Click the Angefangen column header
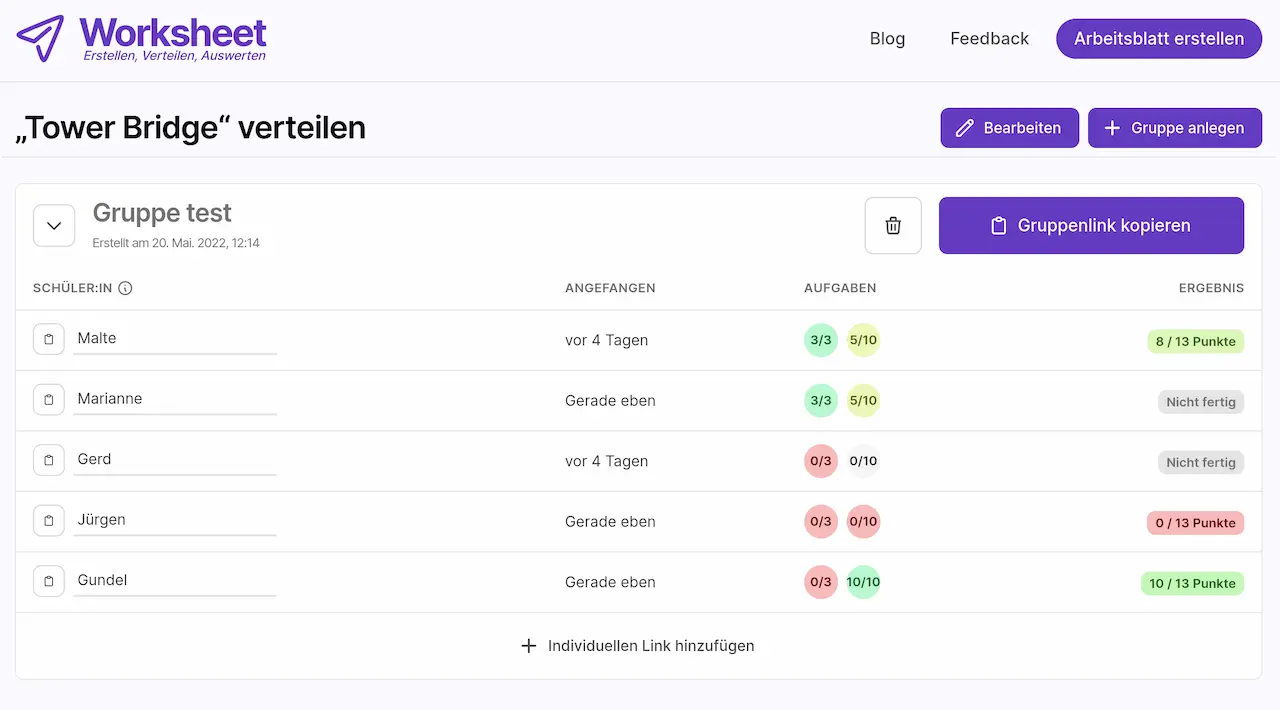Screen dimensions: 1280x710 pos(610,288)
